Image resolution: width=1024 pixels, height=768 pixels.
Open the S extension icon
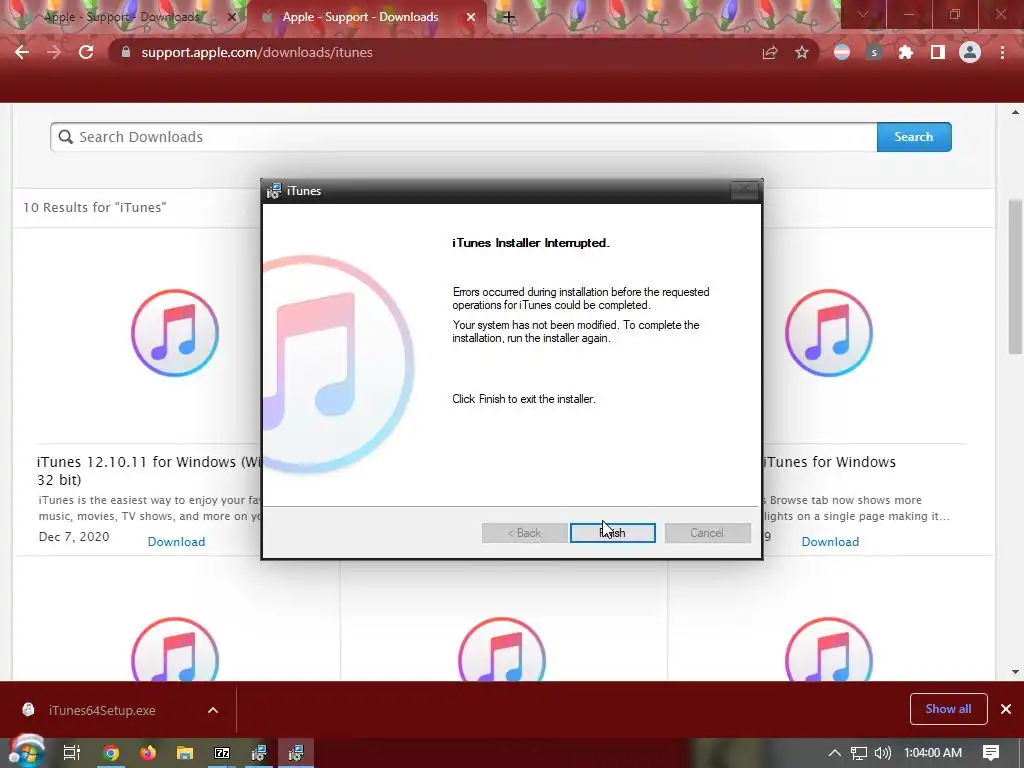point(874,52)
